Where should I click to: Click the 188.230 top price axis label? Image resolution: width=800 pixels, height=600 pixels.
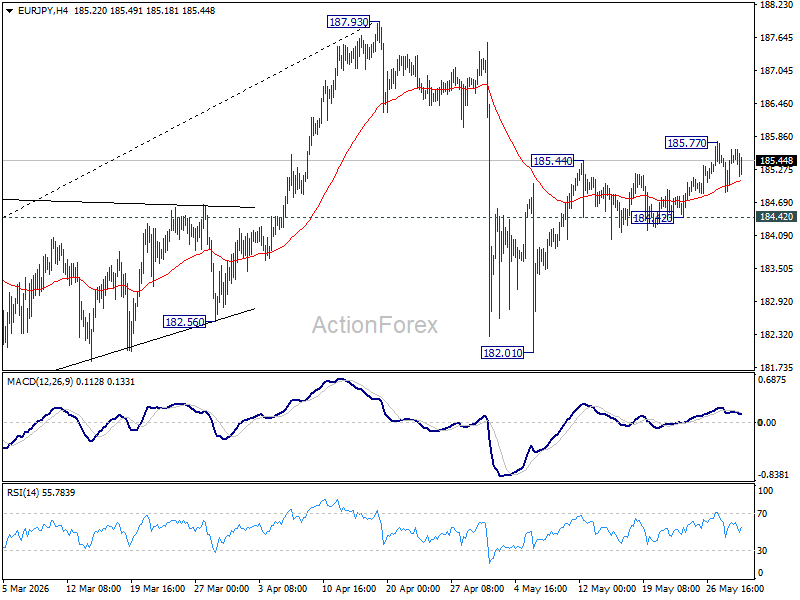[x=777, y=5]
